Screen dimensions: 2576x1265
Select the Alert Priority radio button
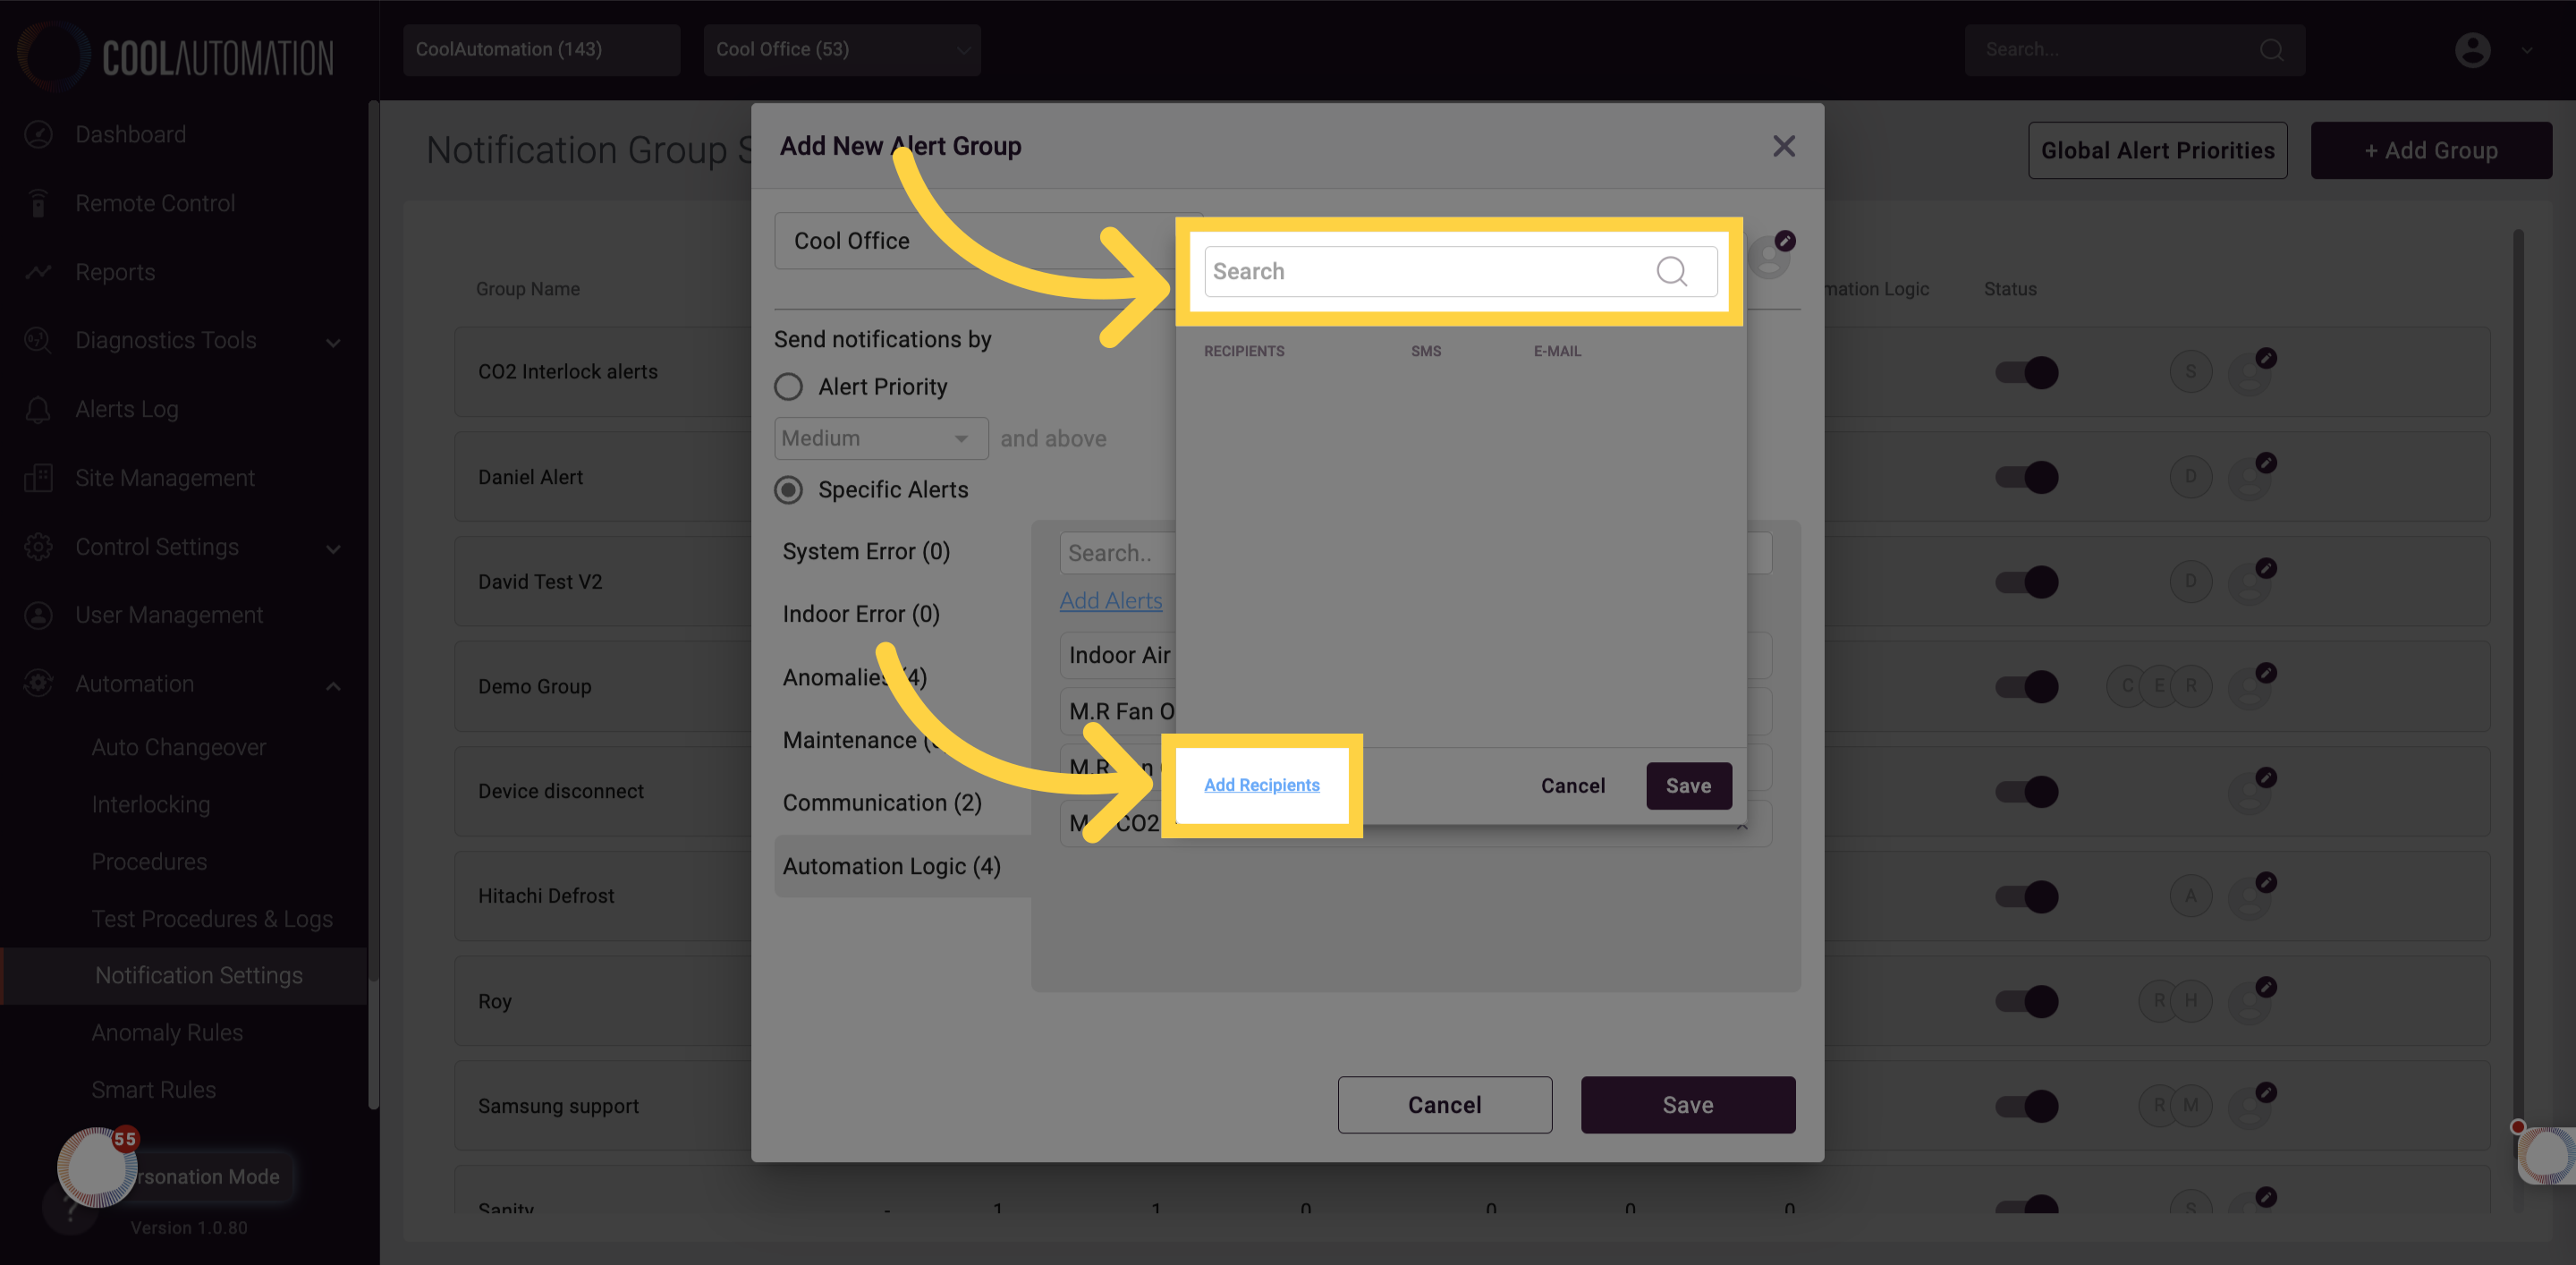pyautogui.click(x=788, y=387)
